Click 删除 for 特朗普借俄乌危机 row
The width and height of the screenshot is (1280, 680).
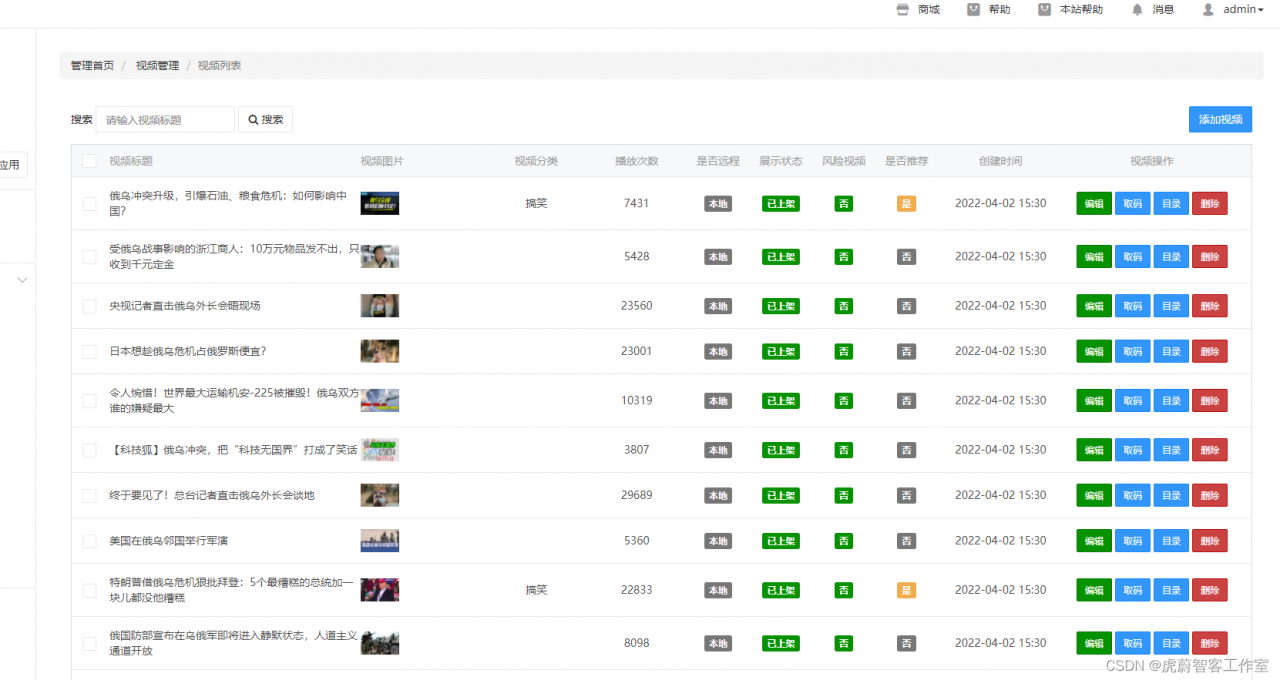point(1210,590)
